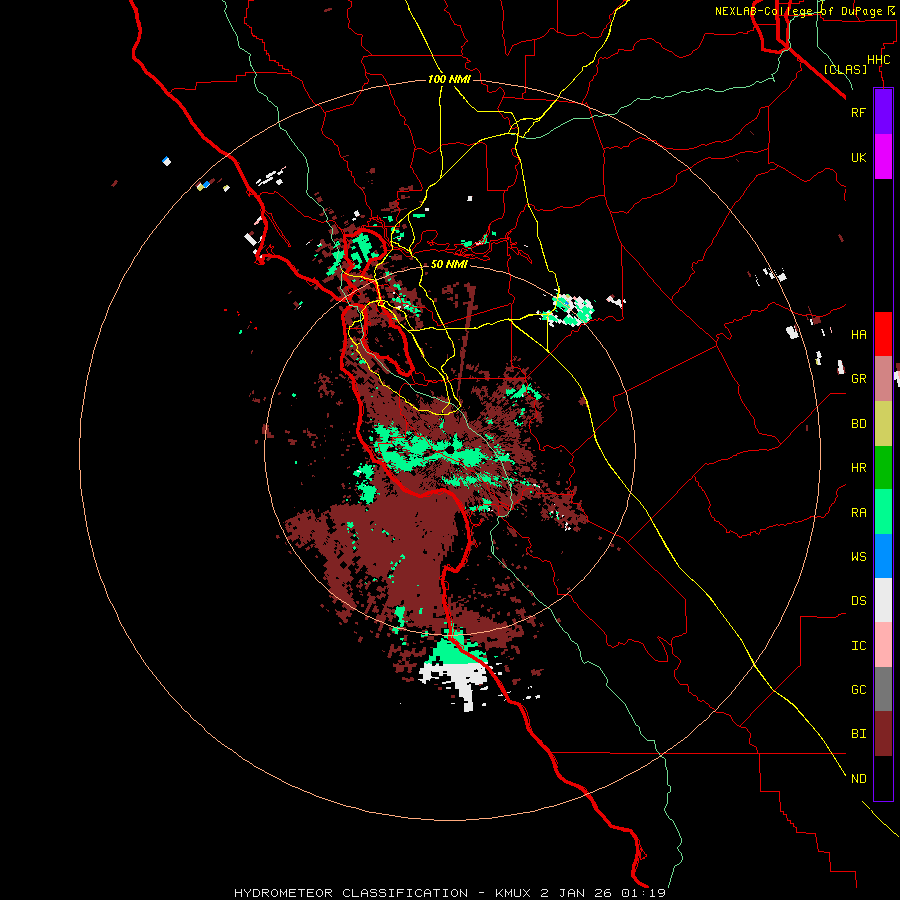This screenshot has height=900, width=900.
Task: Click the blue WS color swatch
Action: 883,556
